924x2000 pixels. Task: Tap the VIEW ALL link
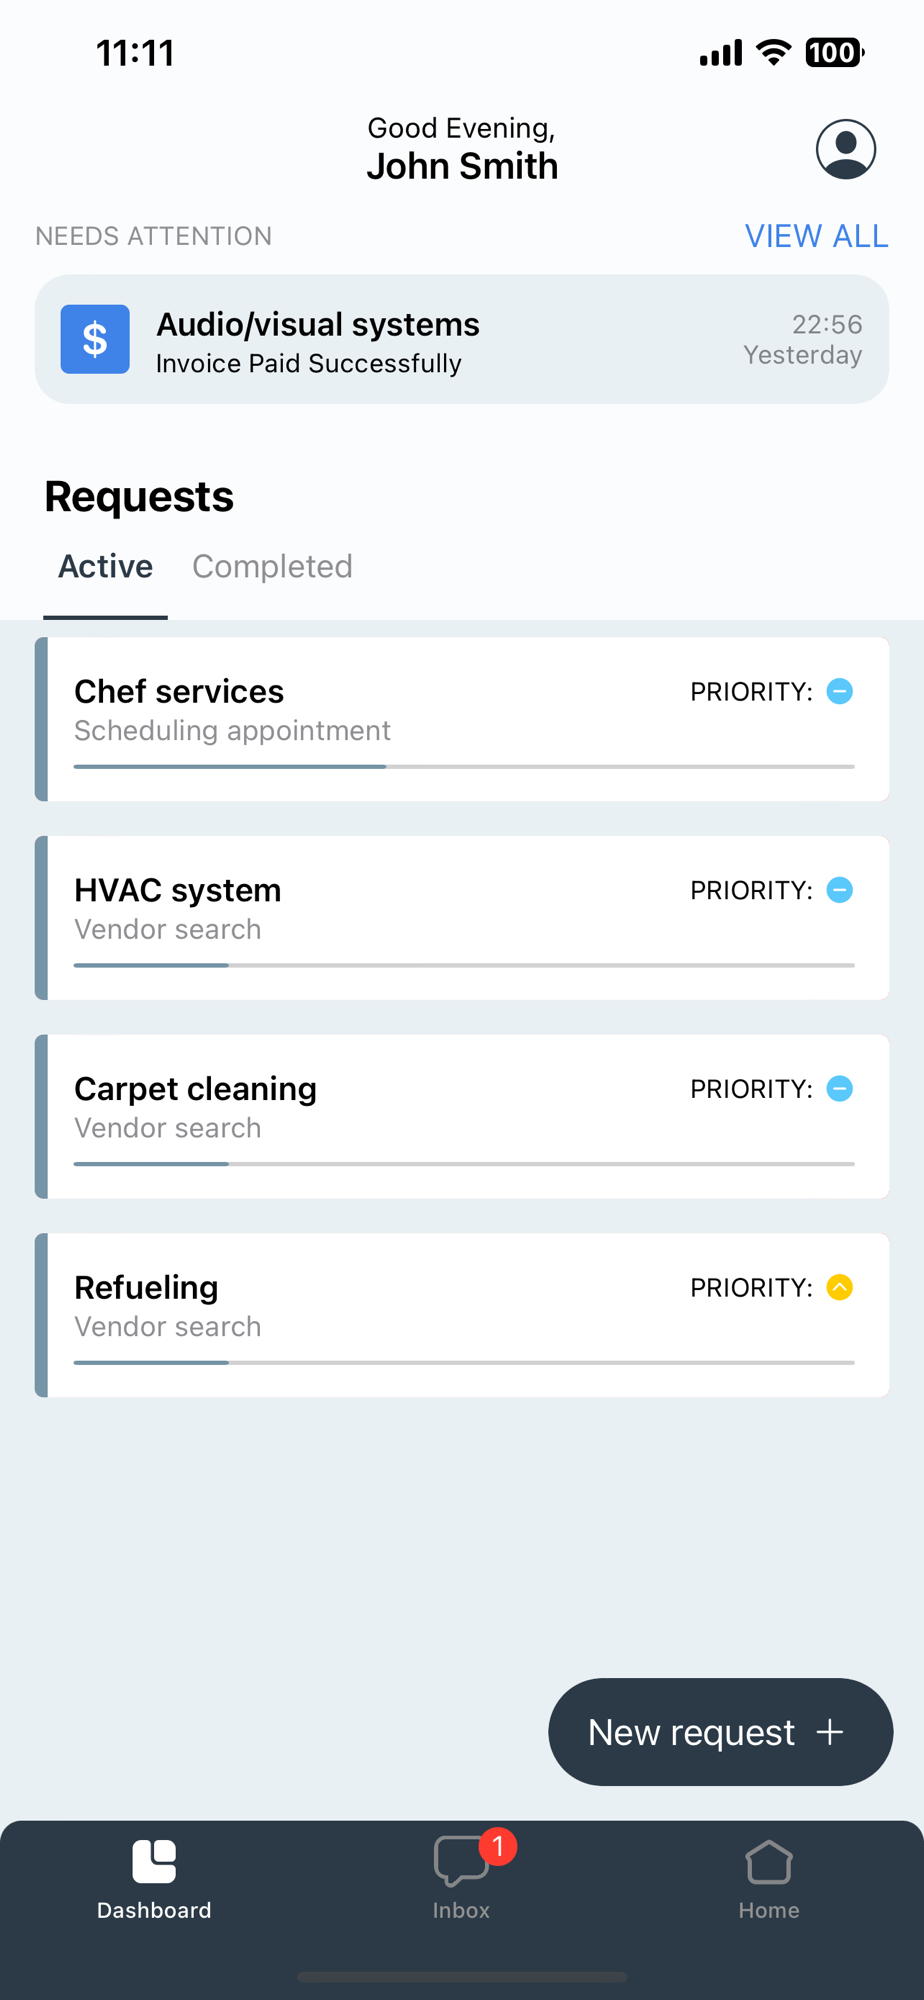[x=816, y=236]
